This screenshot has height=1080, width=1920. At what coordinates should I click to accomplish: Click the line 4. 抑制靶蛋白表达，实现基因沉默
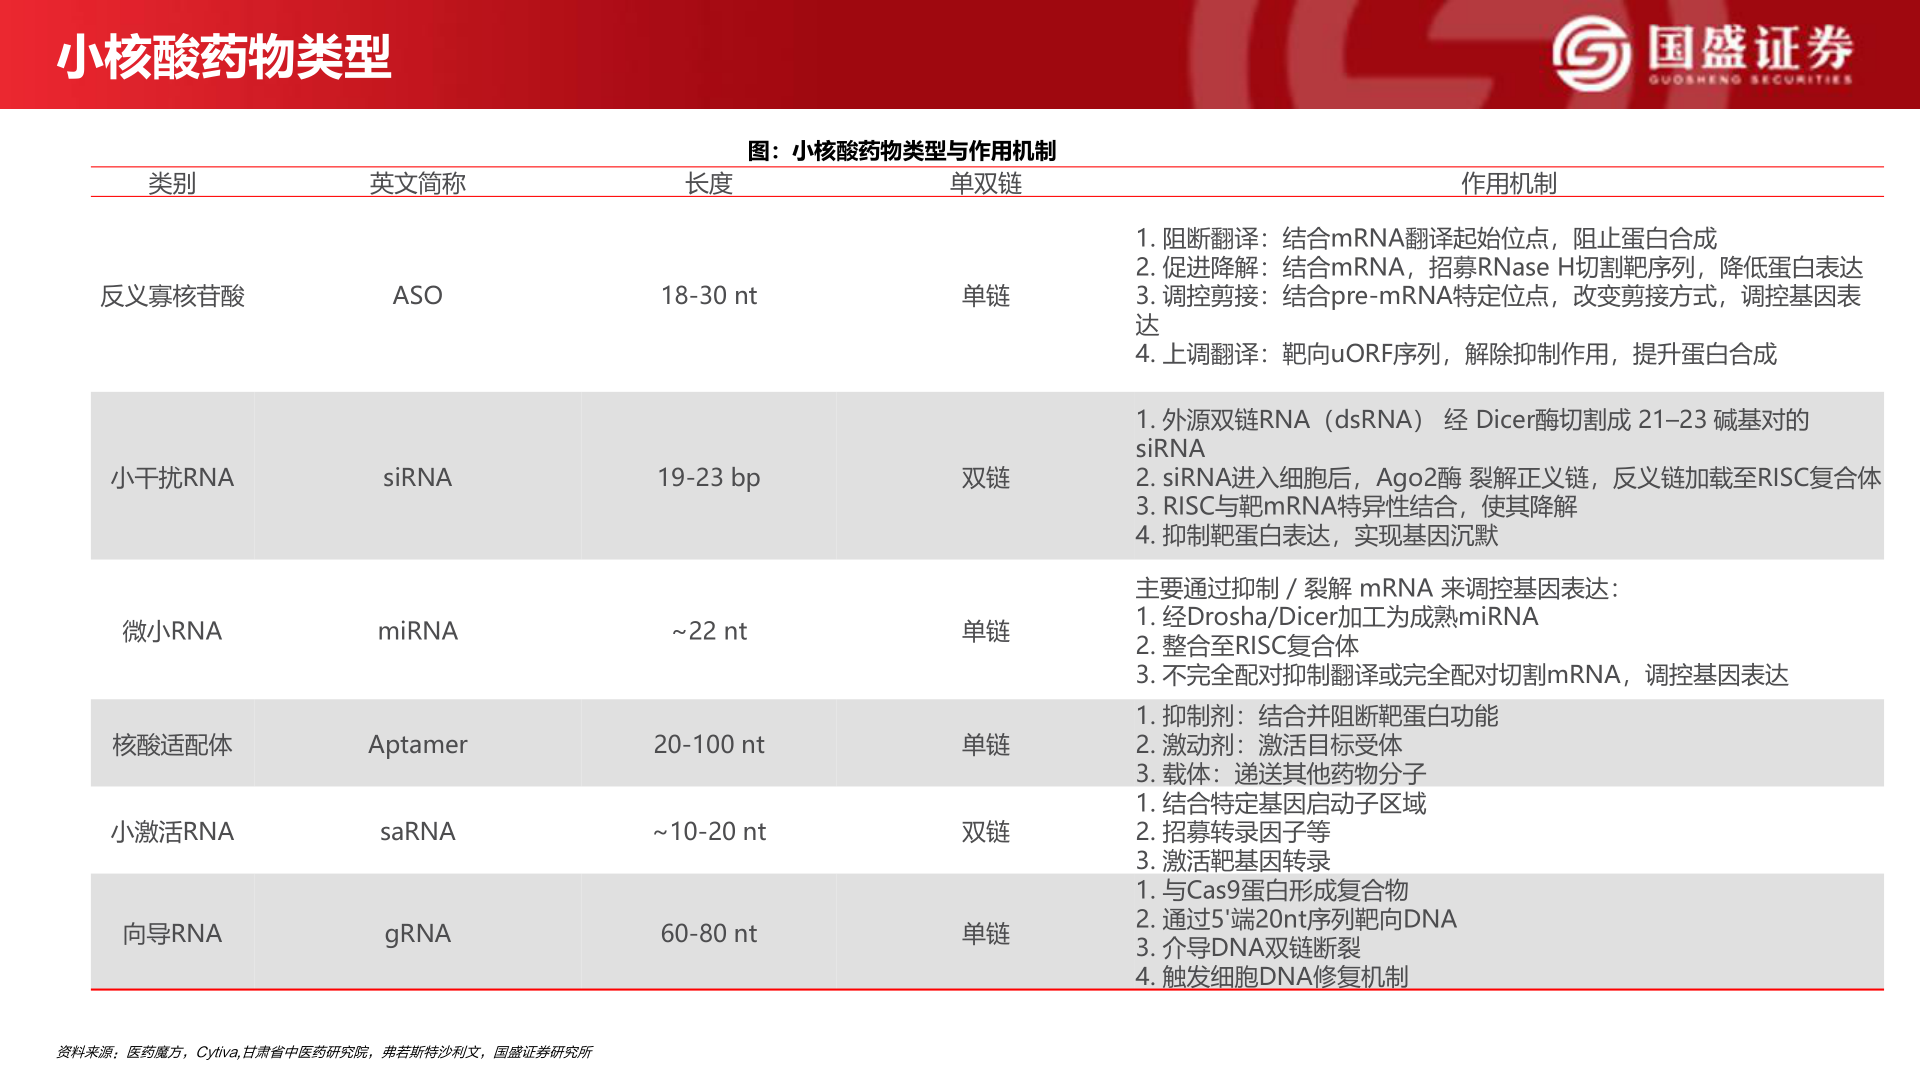tap(1316, 536)
